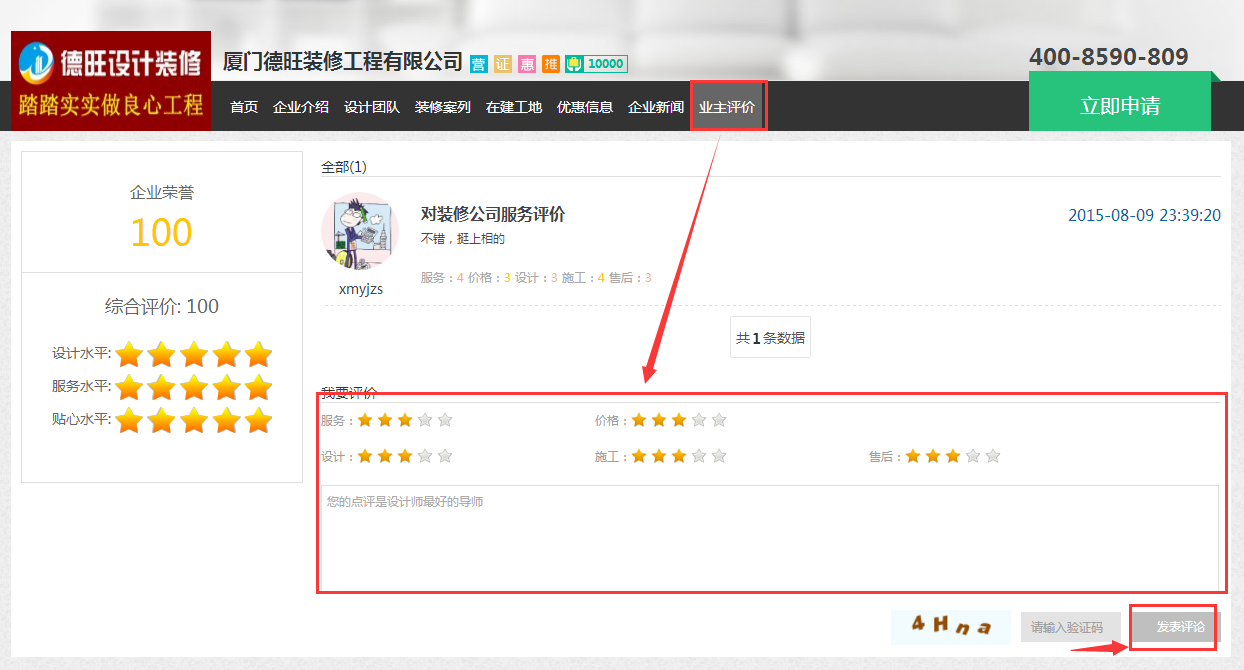
Task: Go to 装修案列 in navigation
Action: [442, 107]
